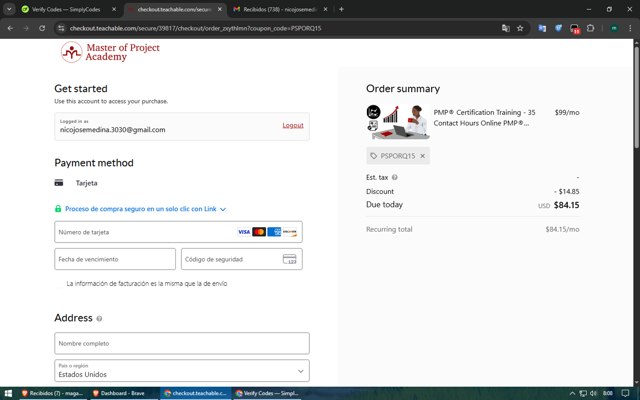Viewport: 640px width, 400px height.
Task: Click the page vertical scrollbar
Action: [636, 96]
